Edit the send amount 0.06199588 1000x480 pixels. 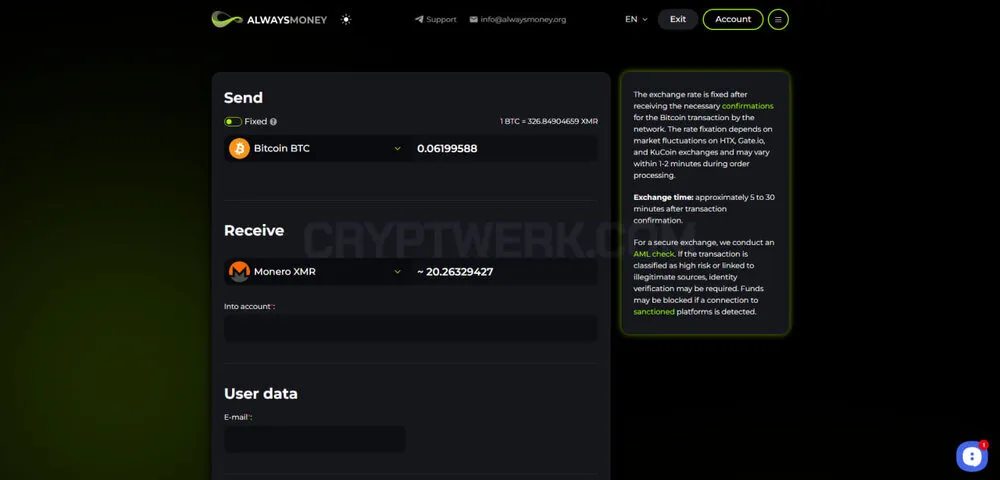click(x=504, y=149)
